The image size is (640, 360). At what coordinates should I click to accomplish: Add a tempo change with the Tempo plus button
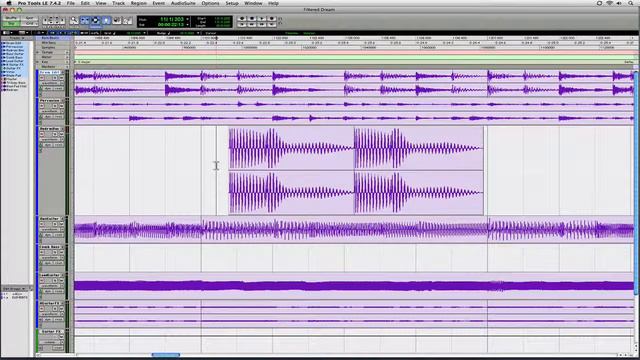coord(67,53)
